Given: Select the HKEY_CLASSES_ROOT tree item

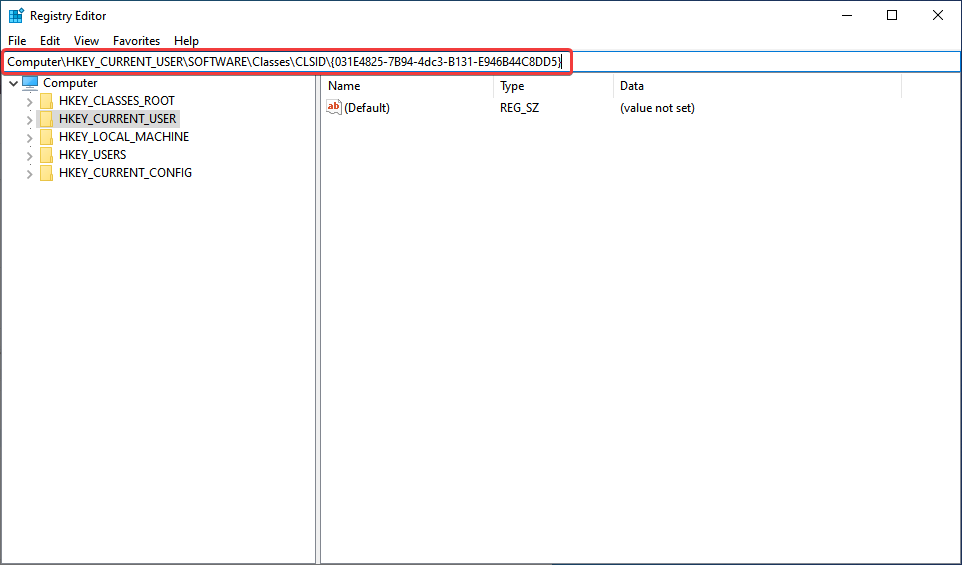Looking at the screenshot, I should pyautogui.click(x=117, y=101).
